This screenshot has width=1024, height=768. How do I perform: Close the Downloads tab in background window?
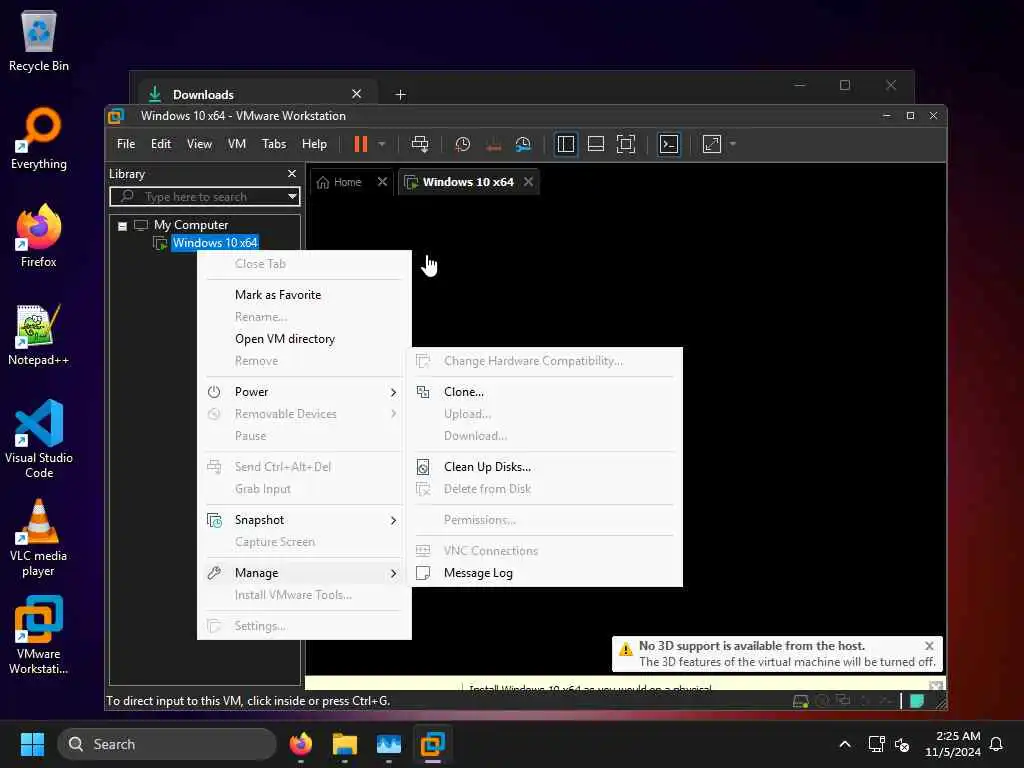coord(357,94)
